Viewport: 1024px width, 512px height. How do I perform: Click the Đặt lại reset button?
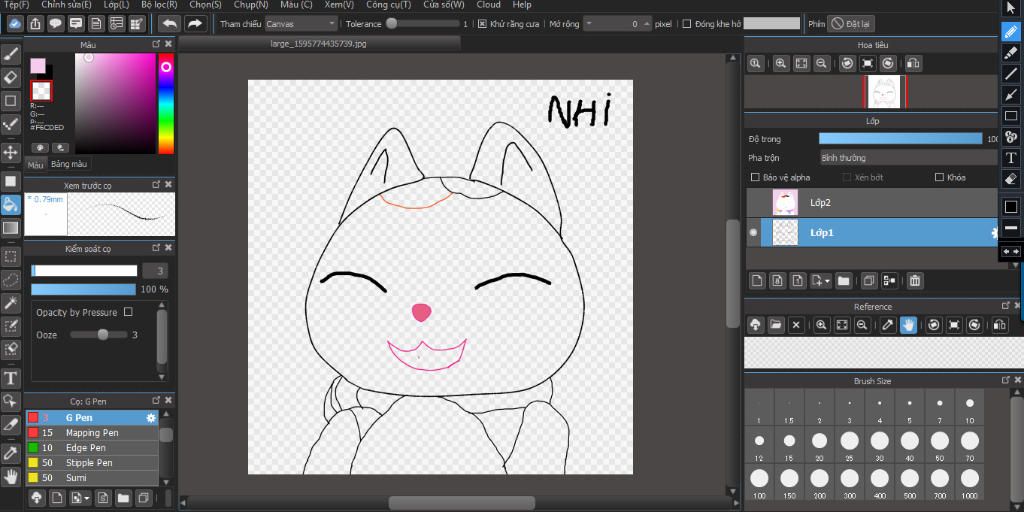click(x=850, y=24)
